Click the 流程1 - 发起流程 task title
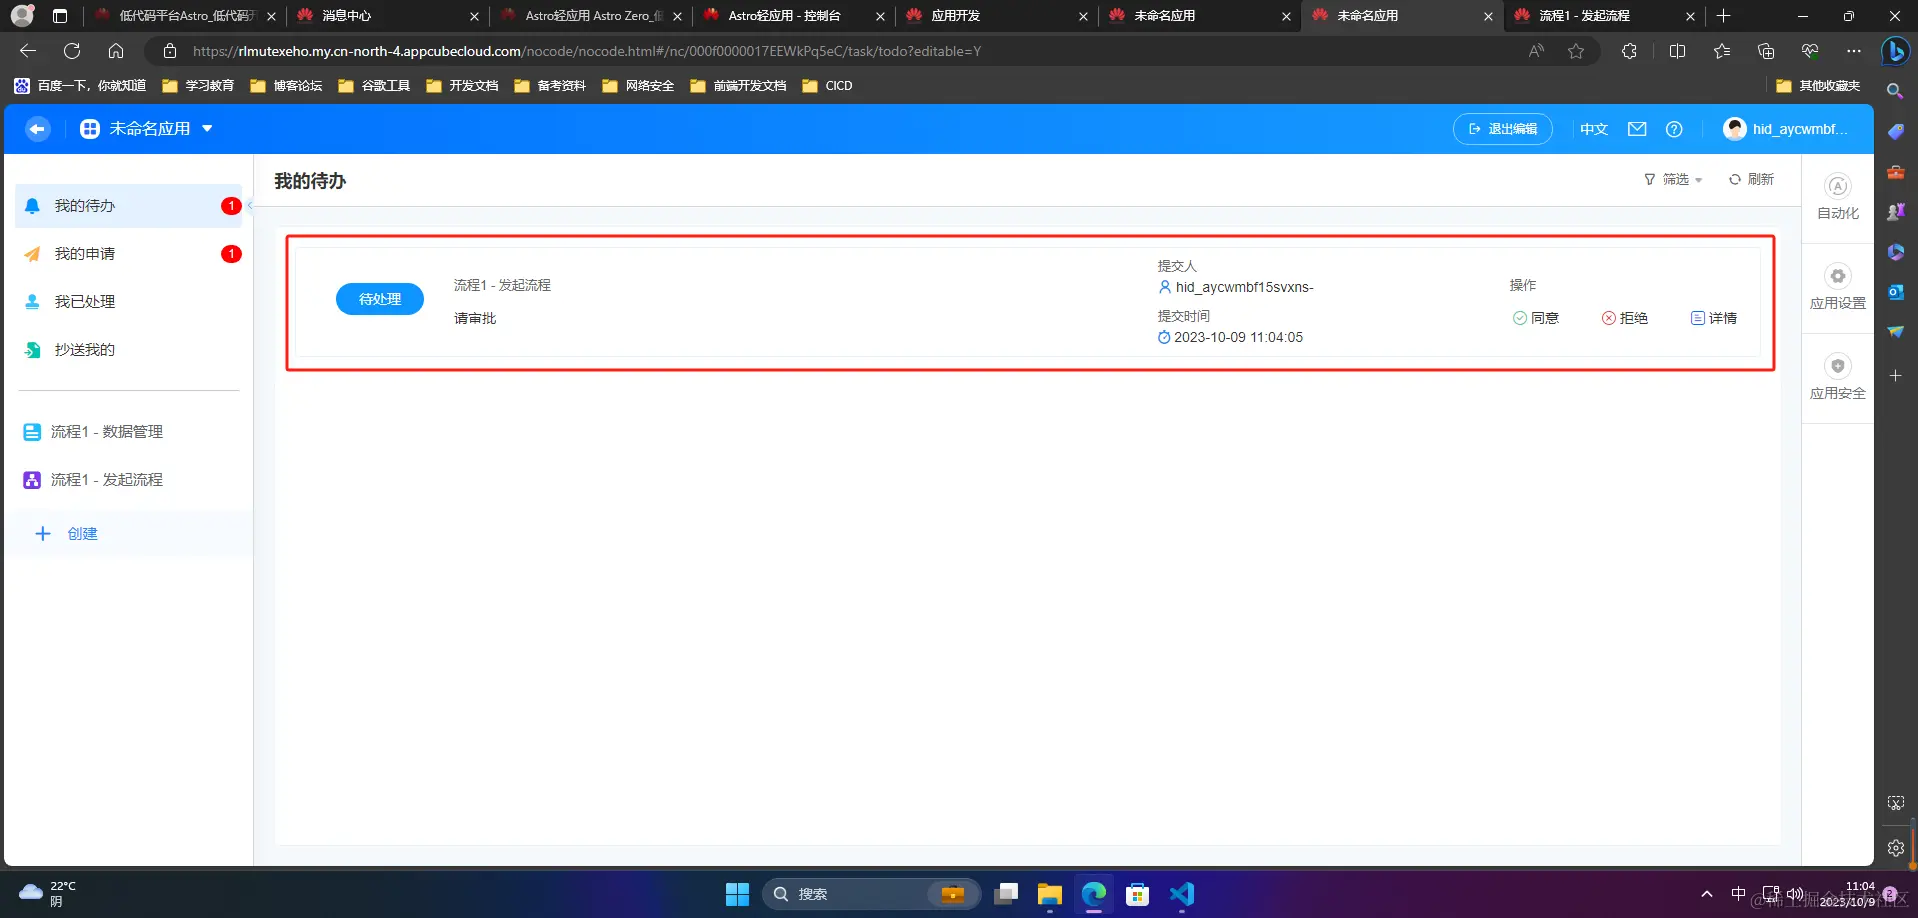This screenshot has height=918, width=1918. (502, 285)
